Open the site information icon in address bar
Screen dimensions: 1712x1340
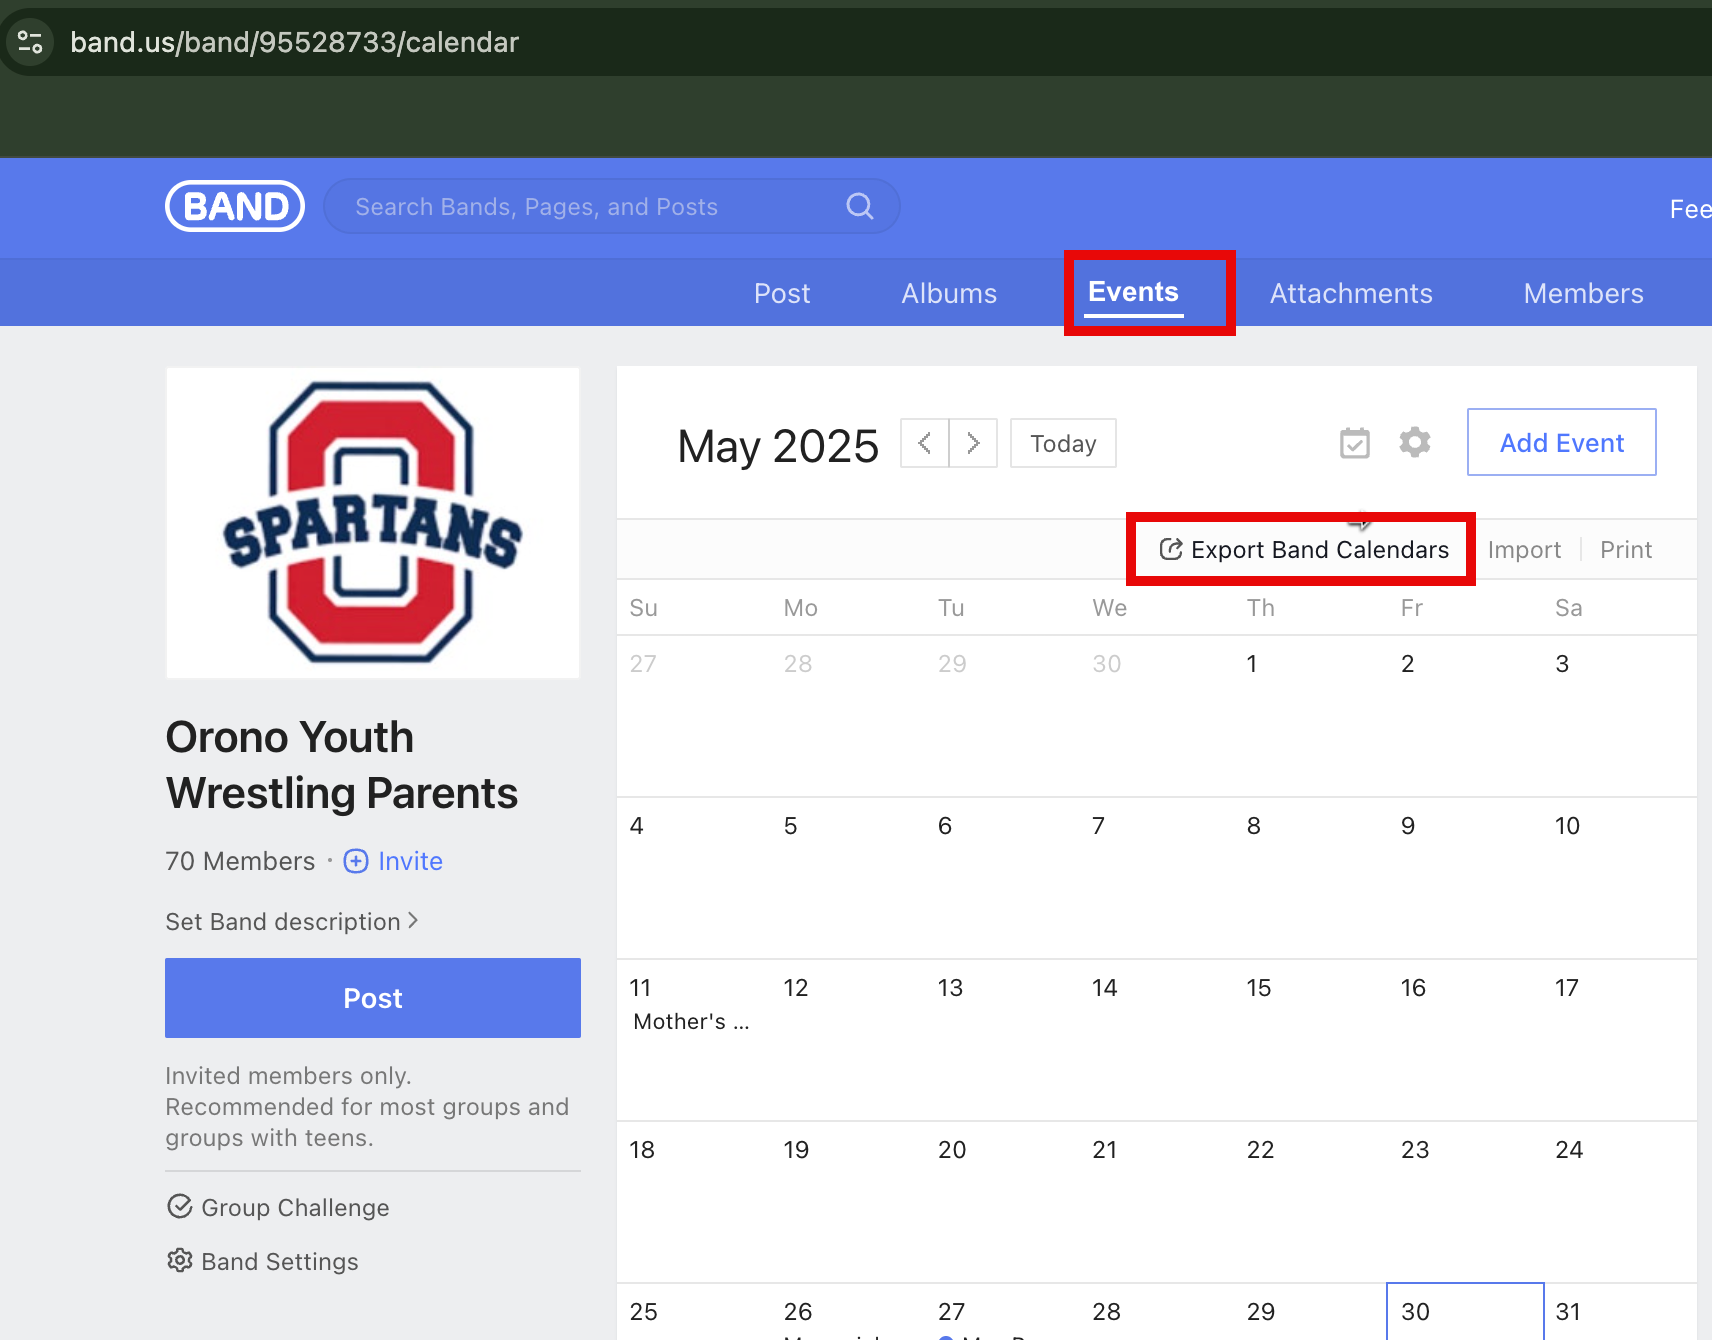[31, 42]
